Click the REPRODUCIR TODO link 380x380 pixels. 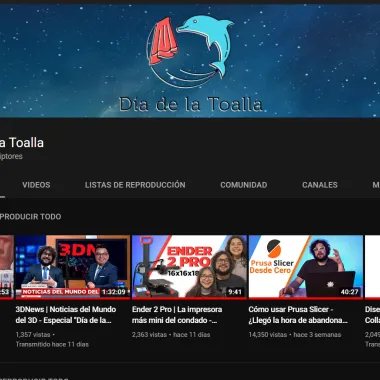[x=30, y=217]
